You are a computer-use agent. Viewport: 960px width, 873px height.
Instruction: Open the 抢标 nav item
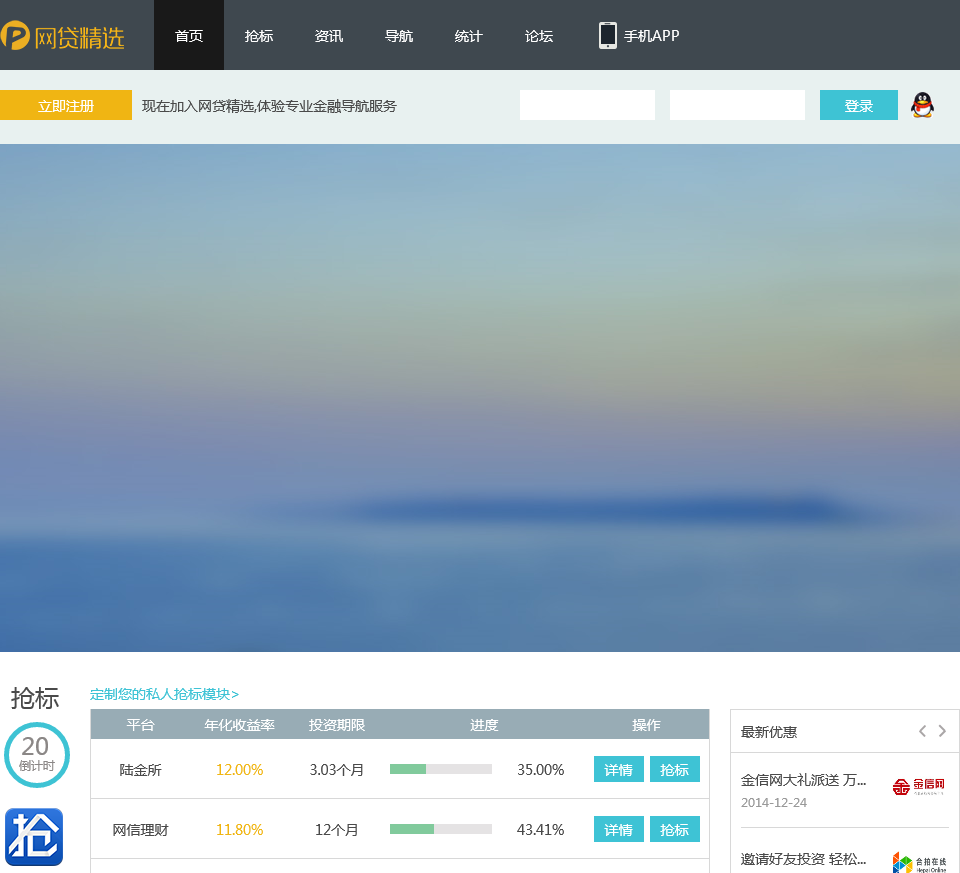tap(258, 36)
